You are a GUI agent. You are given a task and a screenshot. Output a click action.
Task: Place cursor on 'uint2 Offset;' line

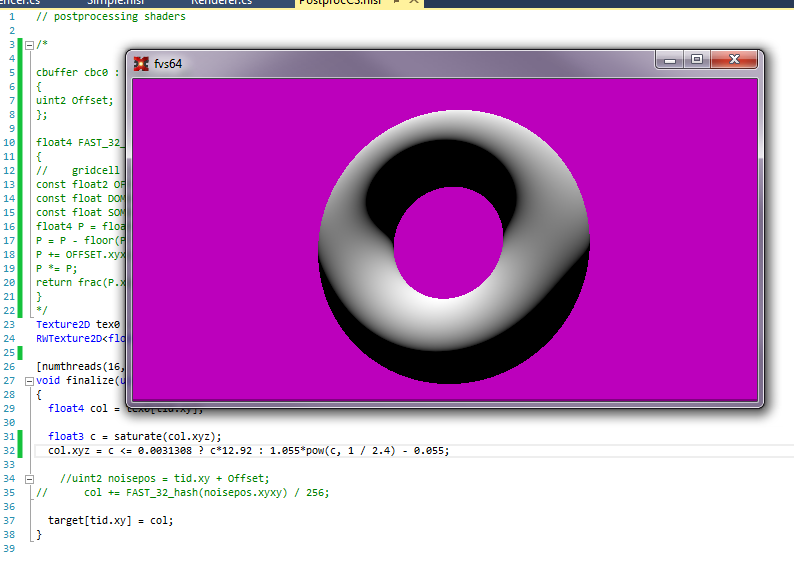pyautogui.click(x=74, y=101)
